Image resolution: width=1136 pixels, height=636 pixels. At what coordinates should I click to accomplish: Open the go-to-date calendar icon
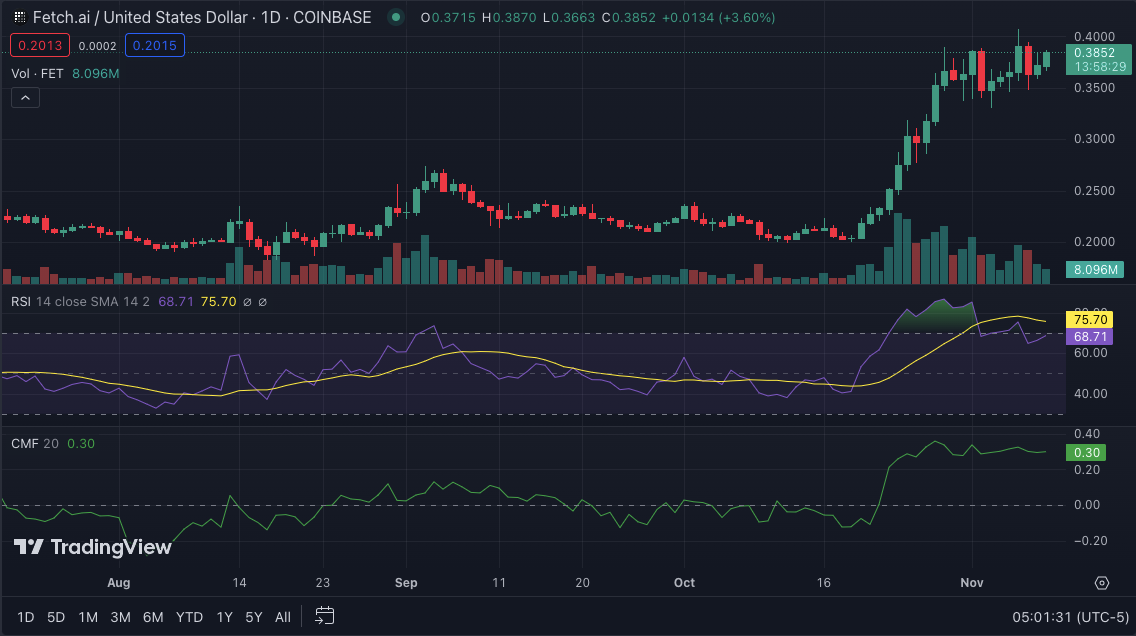[x=324, y=616]
